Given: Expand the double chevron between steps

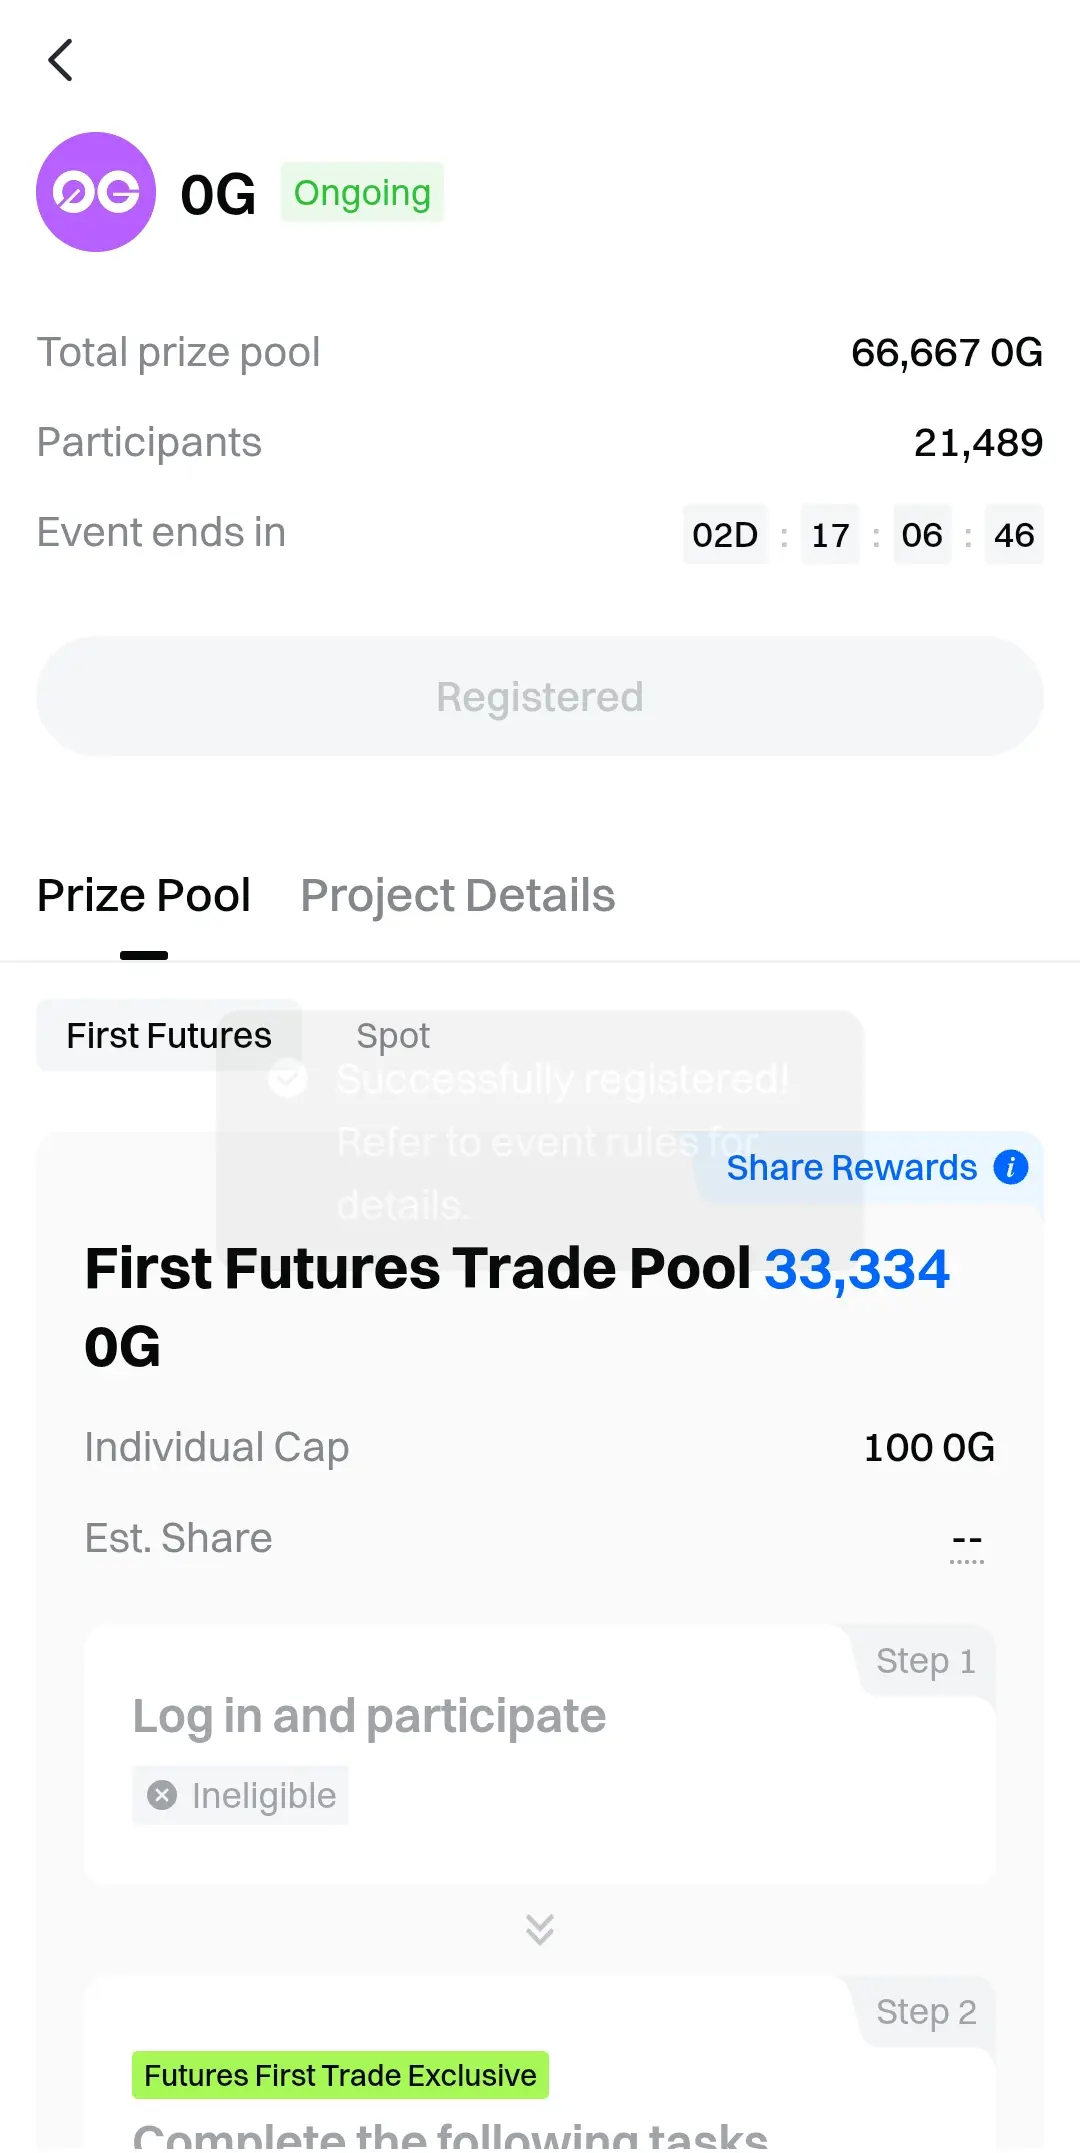Looking at the screenshot, I should (x=540, y=1929).
